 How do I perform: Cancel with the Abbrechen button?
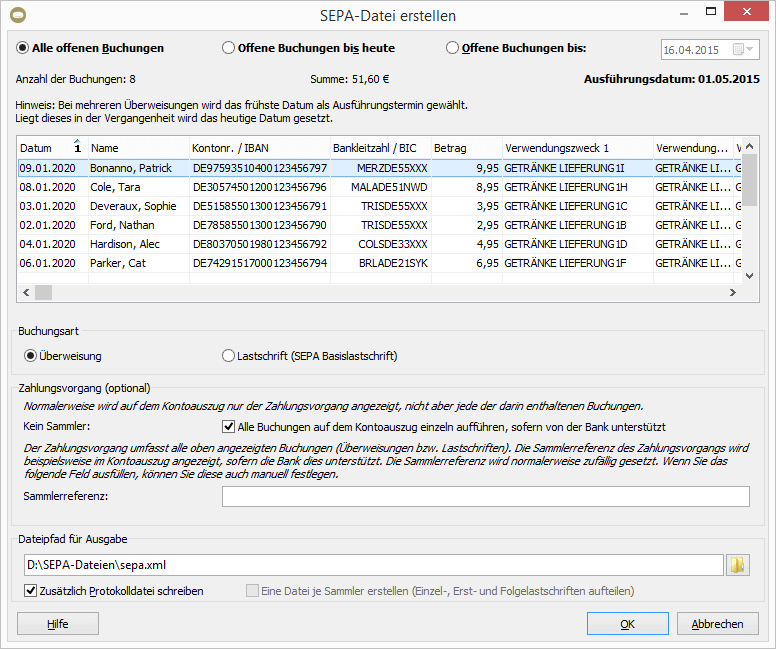717,624
